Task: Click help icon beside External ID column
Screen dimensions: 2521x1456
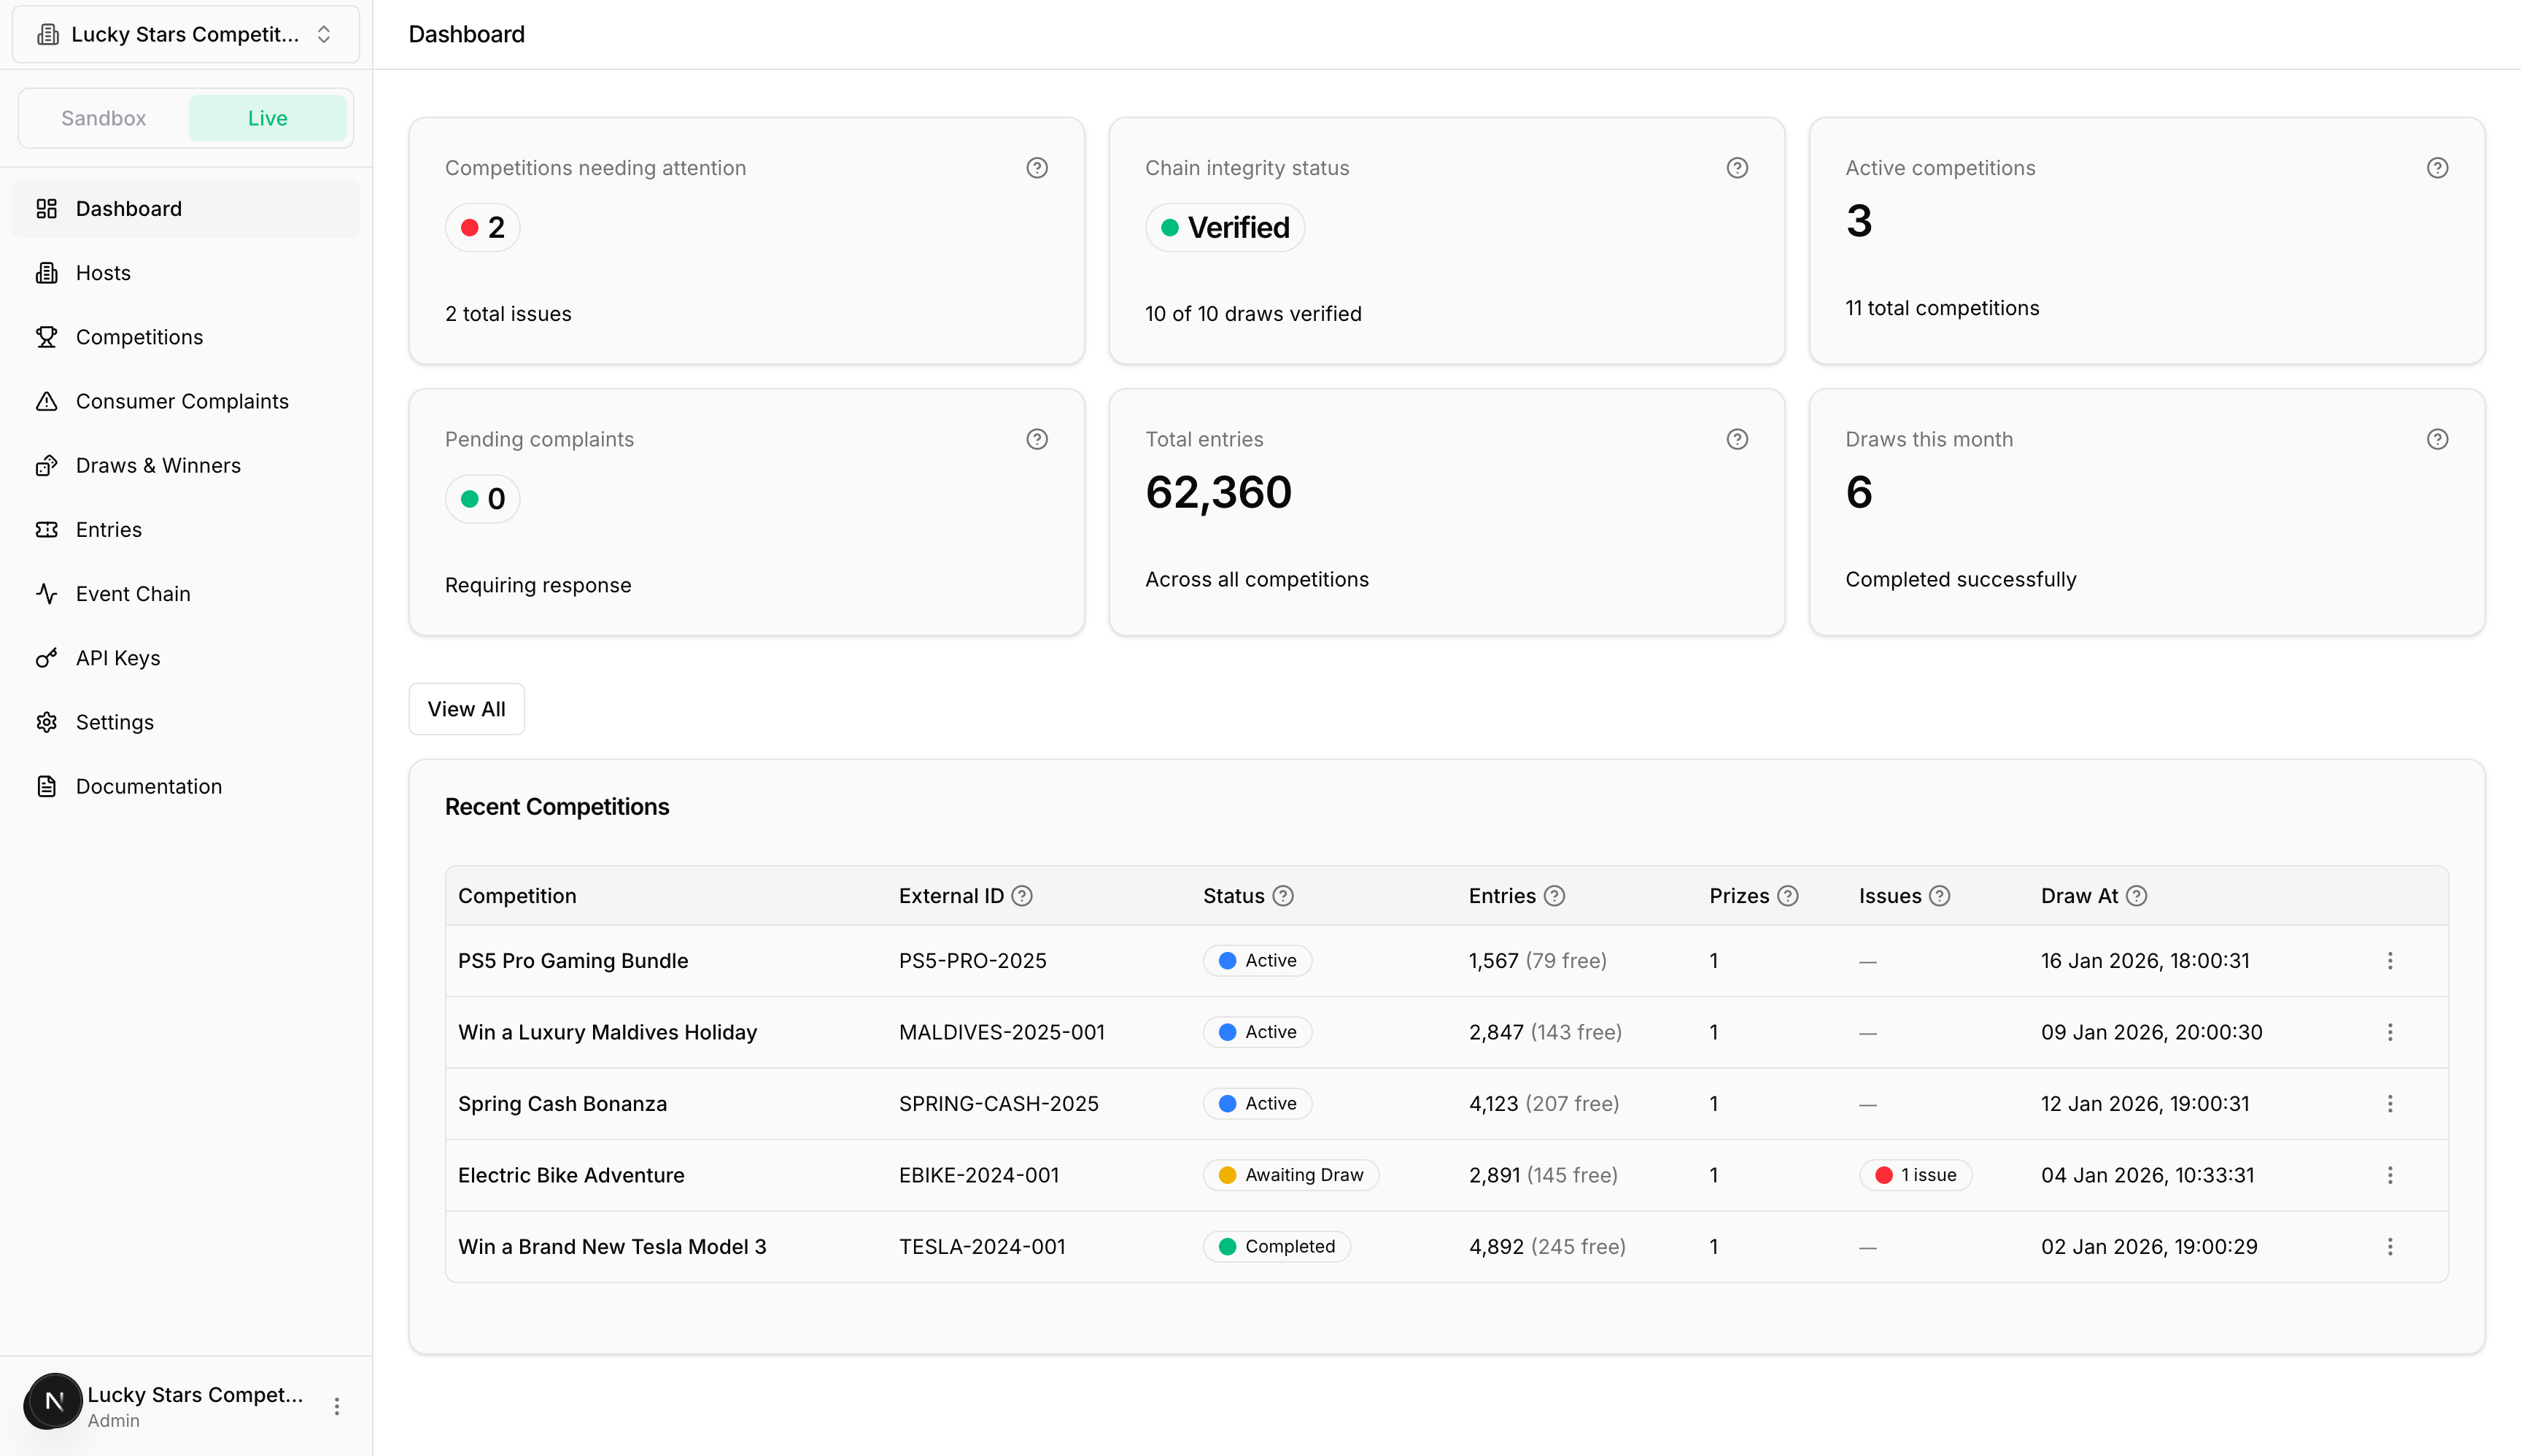Action: tap(1021, 896)
